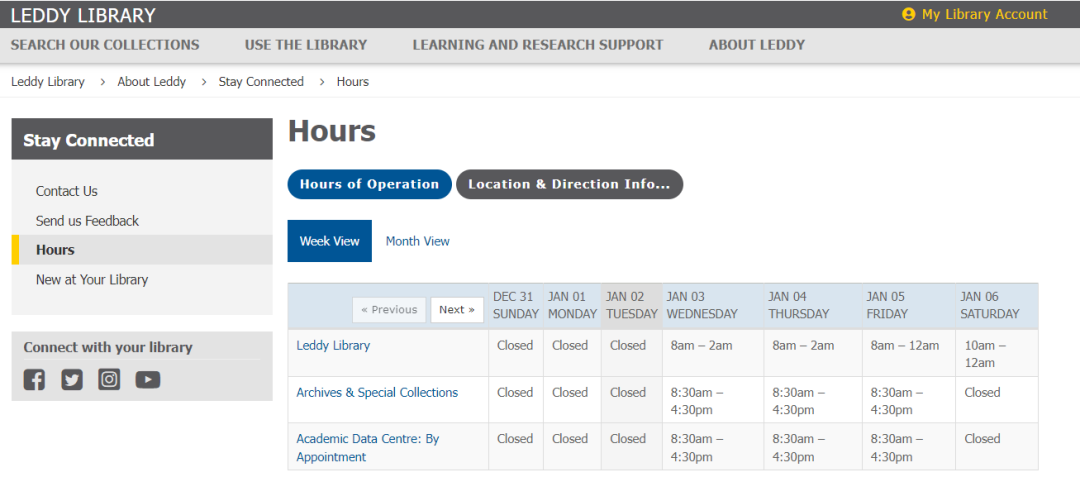Go to the next week

point(457,310)
